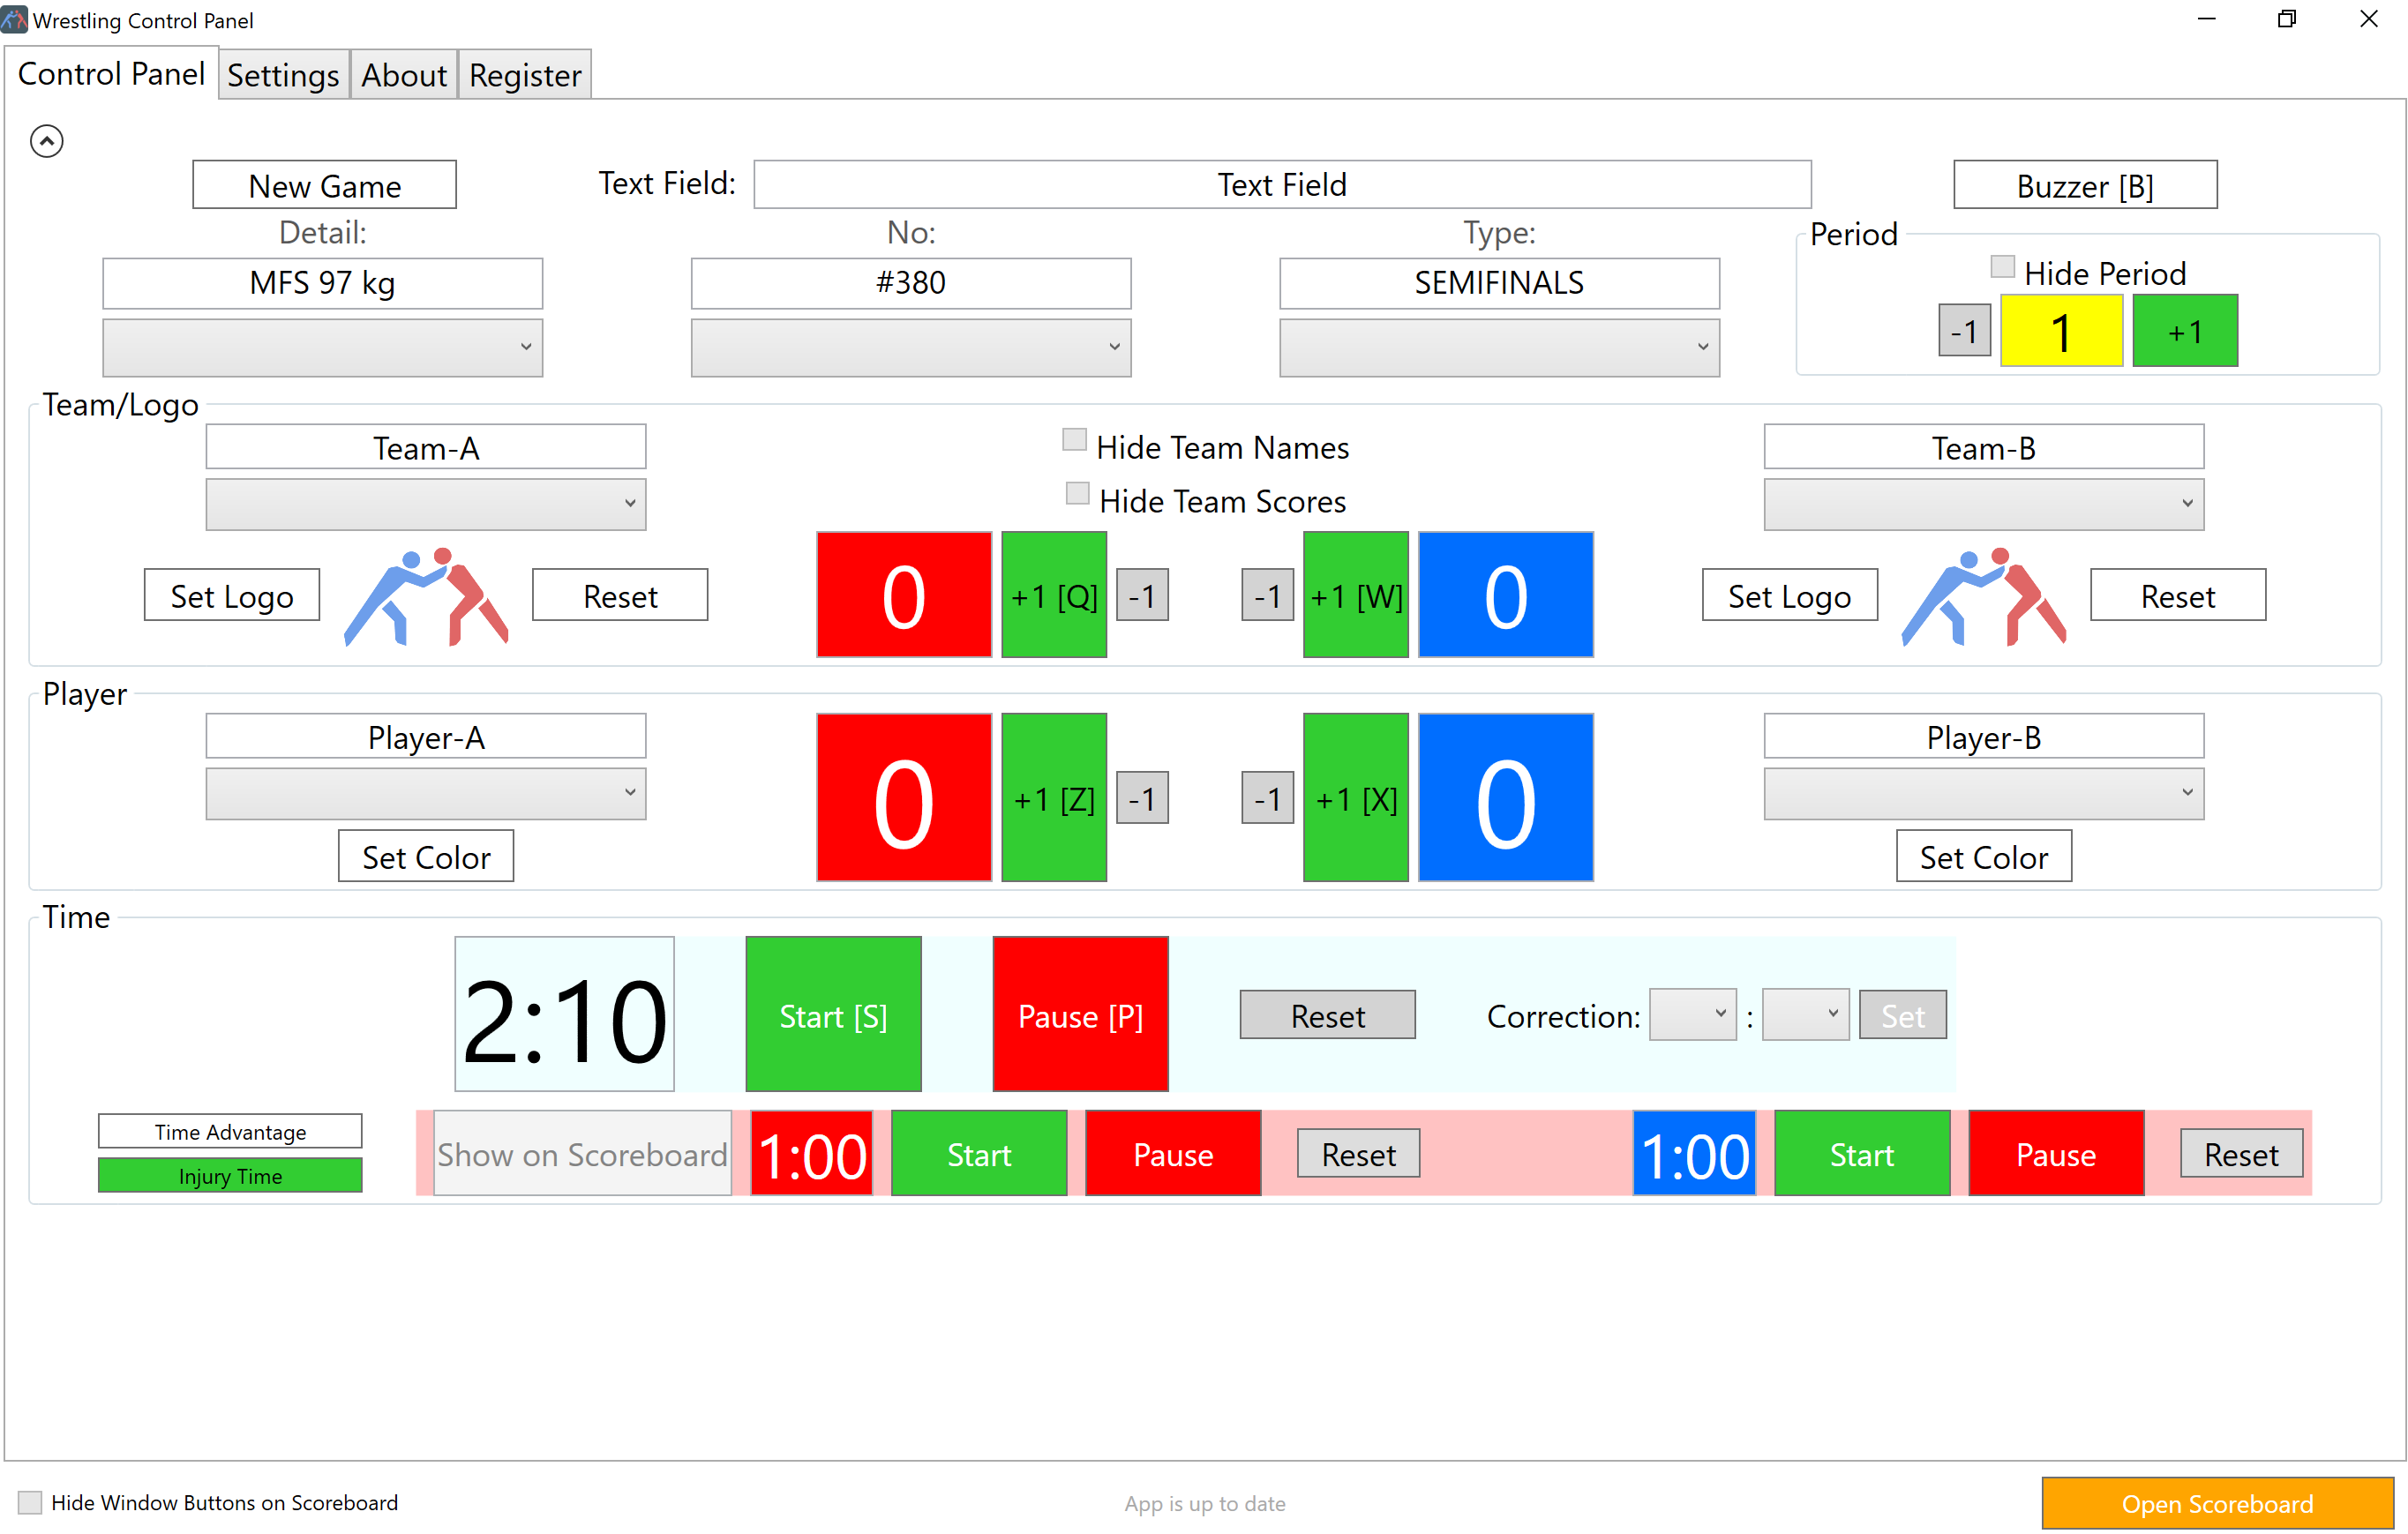This screenshot has width=2408, height=1534.
Task: Toggle the Hide Team Names checkbox
Action: 1074,440
